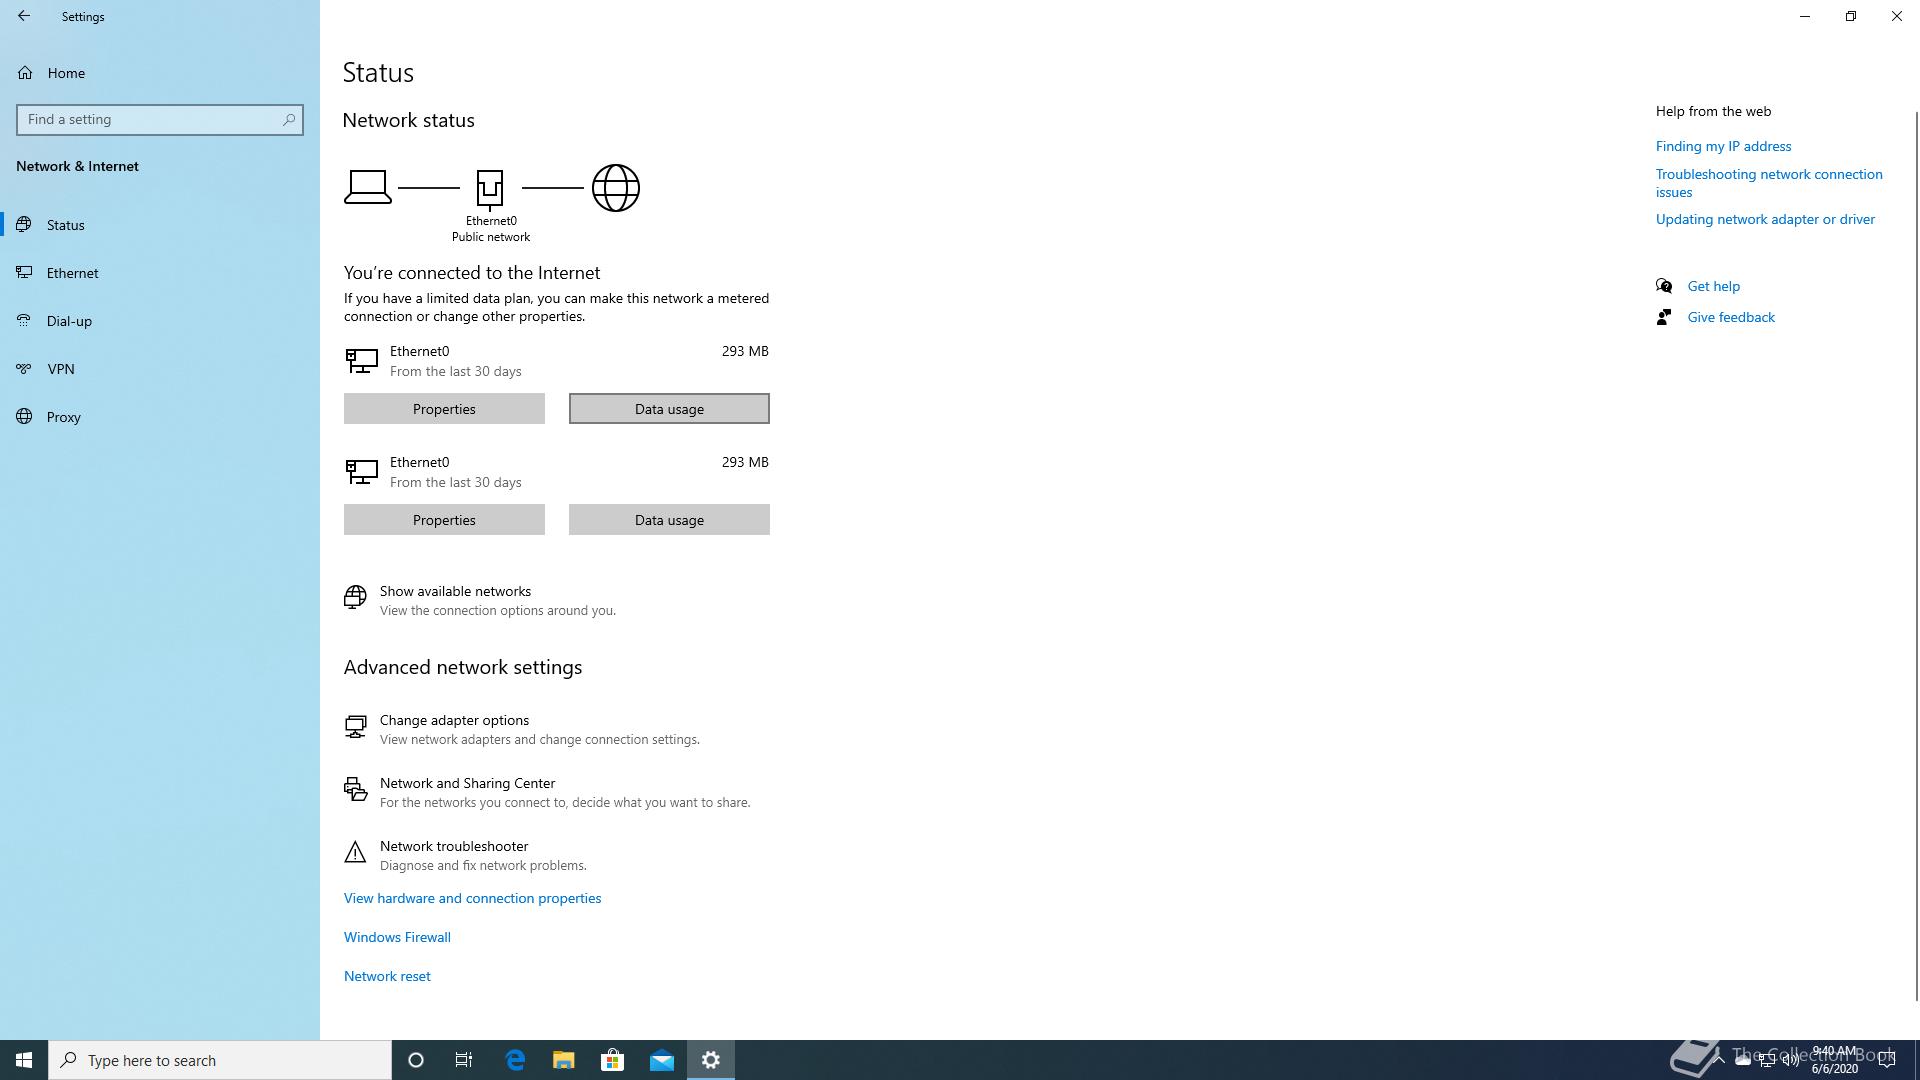Click the laptop icon in network diagram
This screenshot has height=1080, width=1920.
tap(368, 187)
